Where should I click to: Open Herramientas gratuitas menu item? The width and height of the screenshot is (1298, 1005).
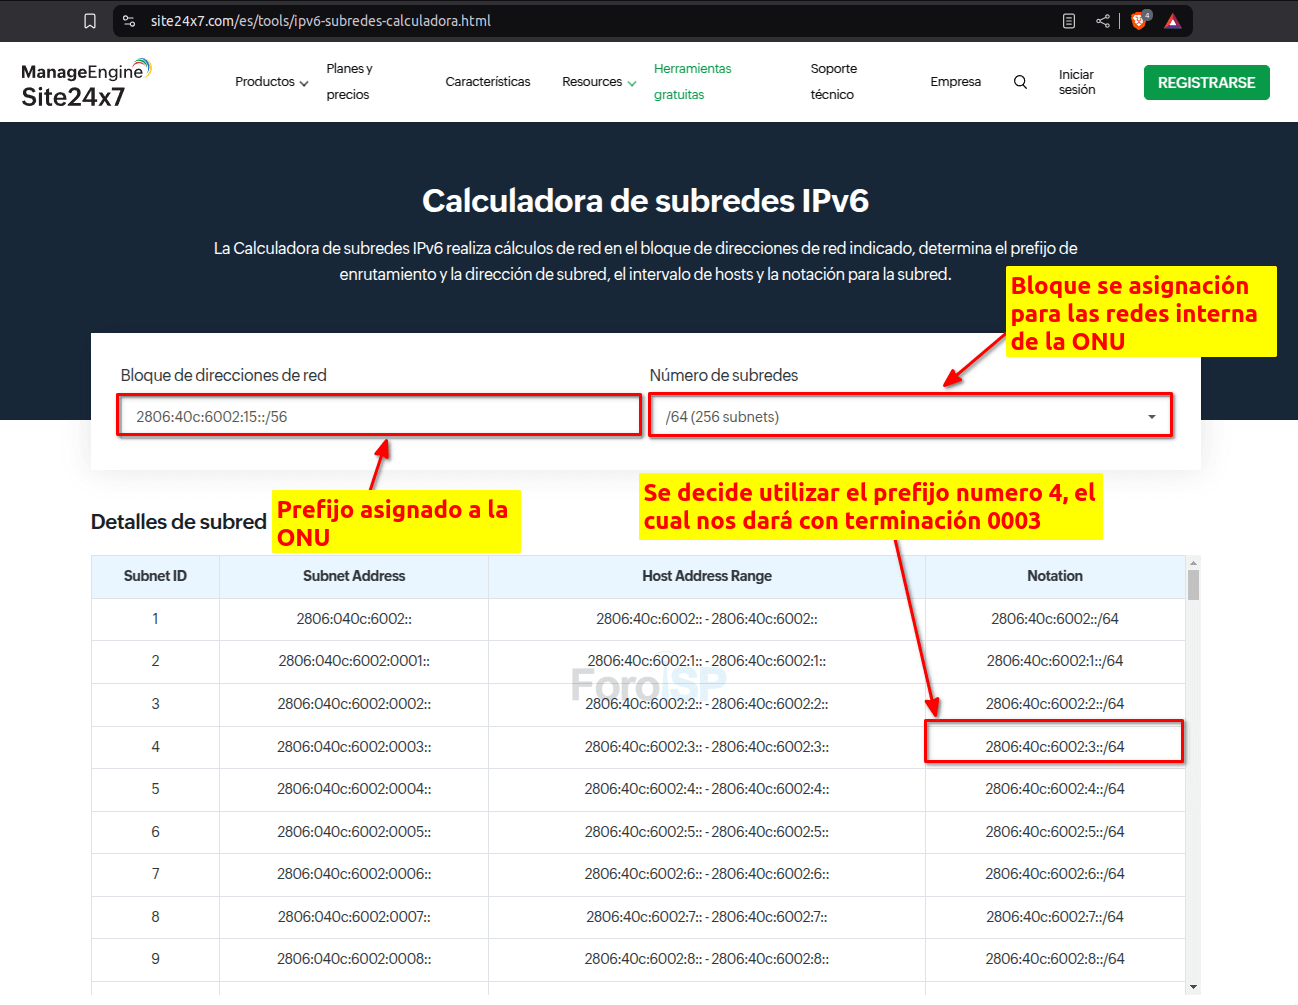tap(692, 82)
